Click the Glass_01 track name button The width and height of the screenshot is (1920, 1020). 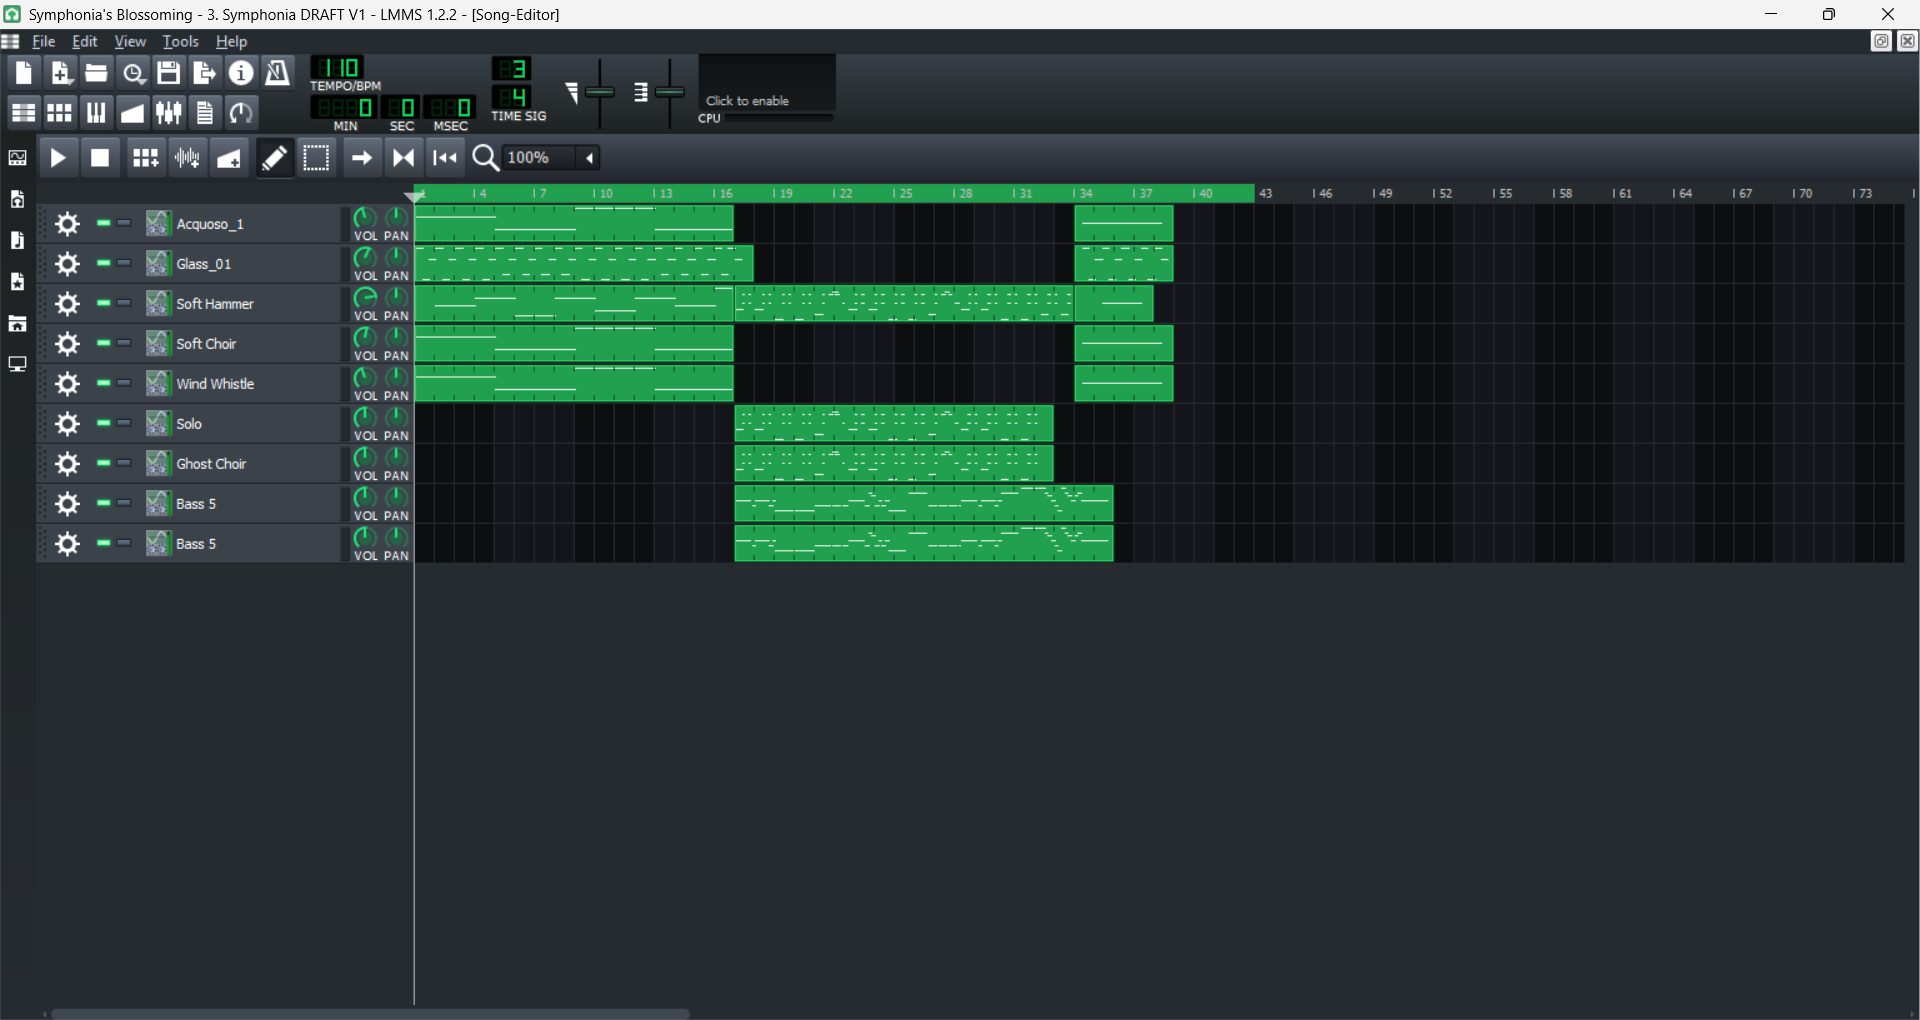point(240,264)
